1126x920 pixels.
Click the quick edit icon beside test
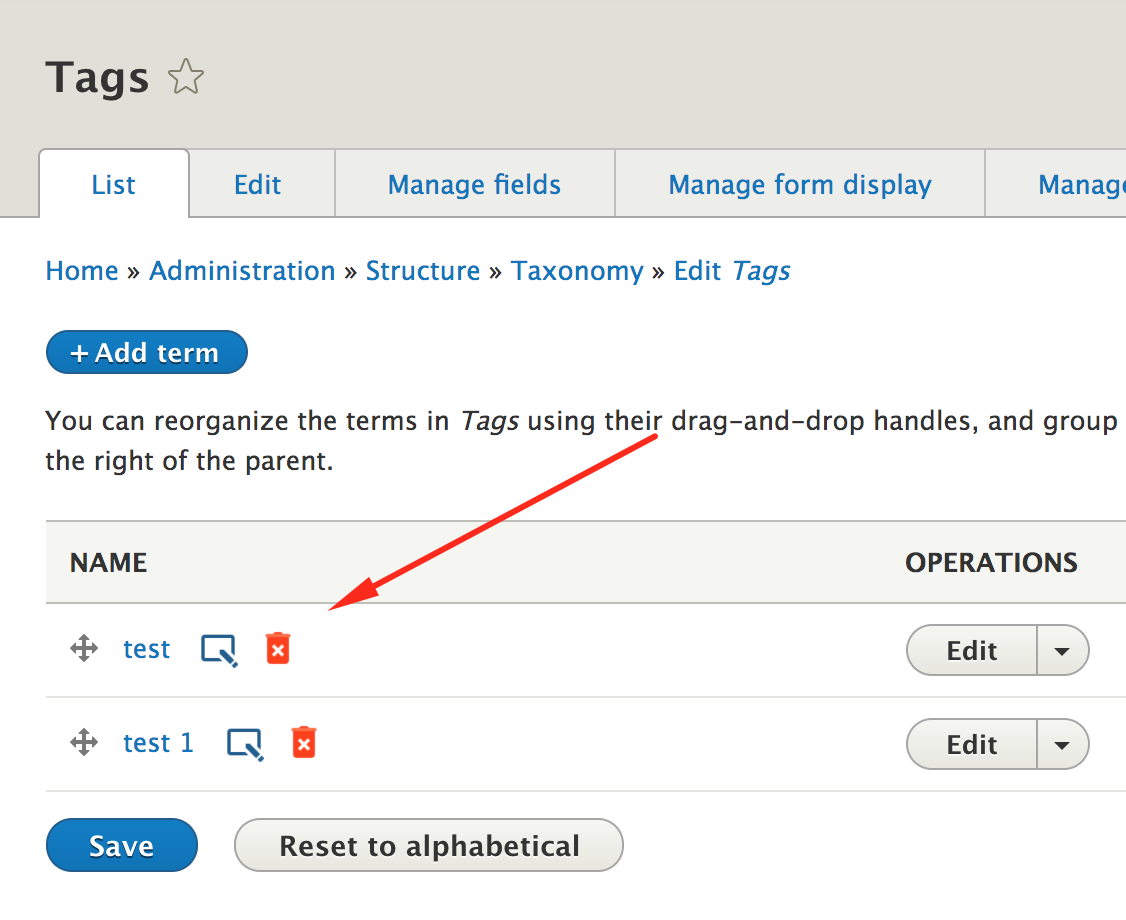[x=219, y=650]
